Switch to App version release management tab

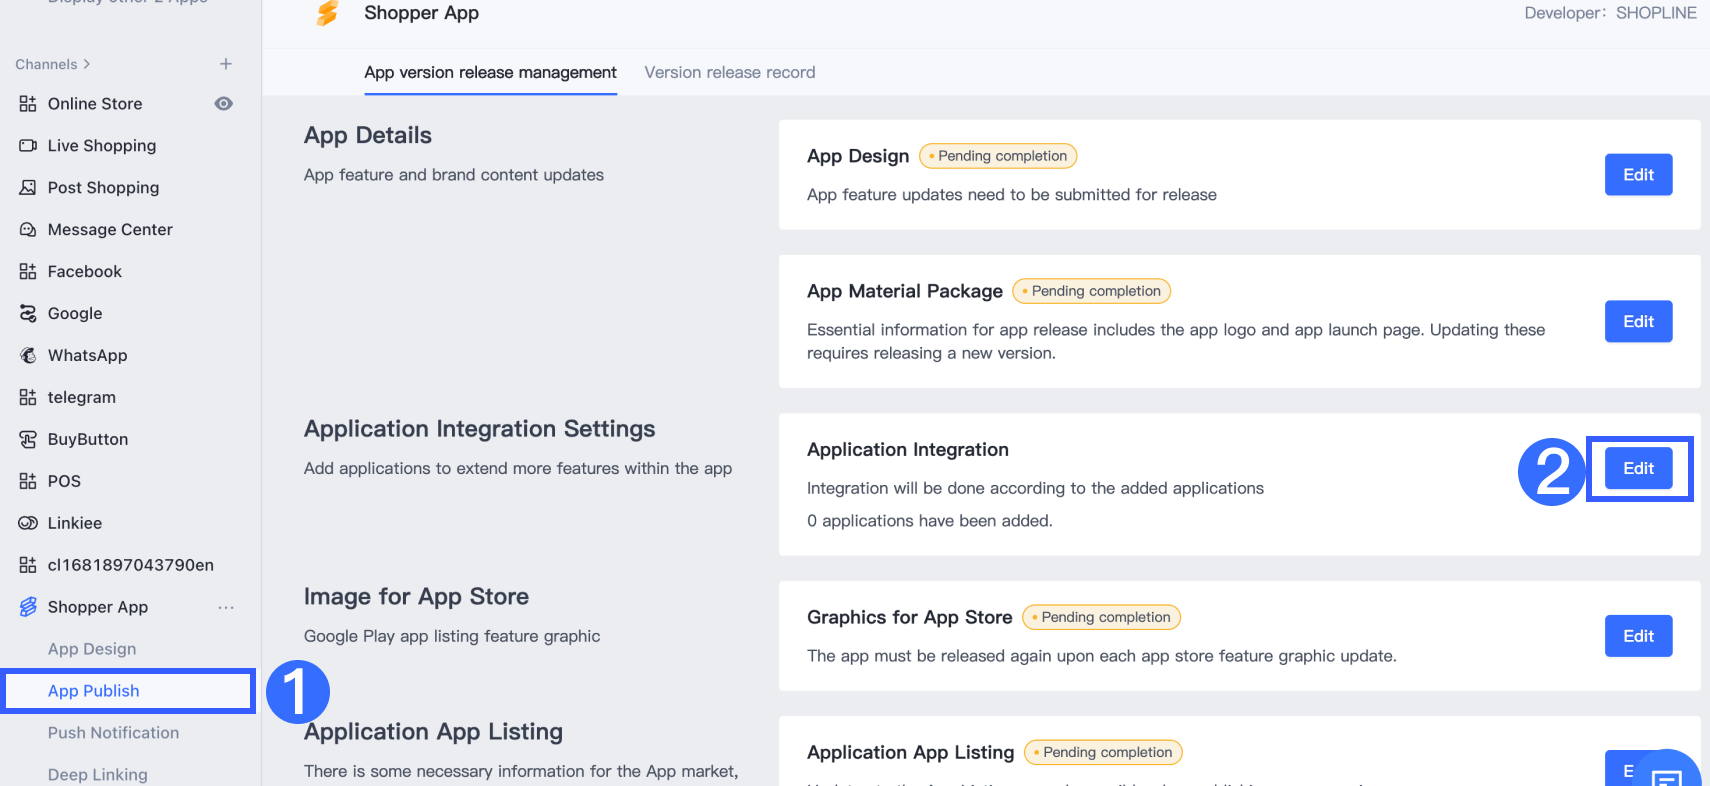(x=490, y=73)
